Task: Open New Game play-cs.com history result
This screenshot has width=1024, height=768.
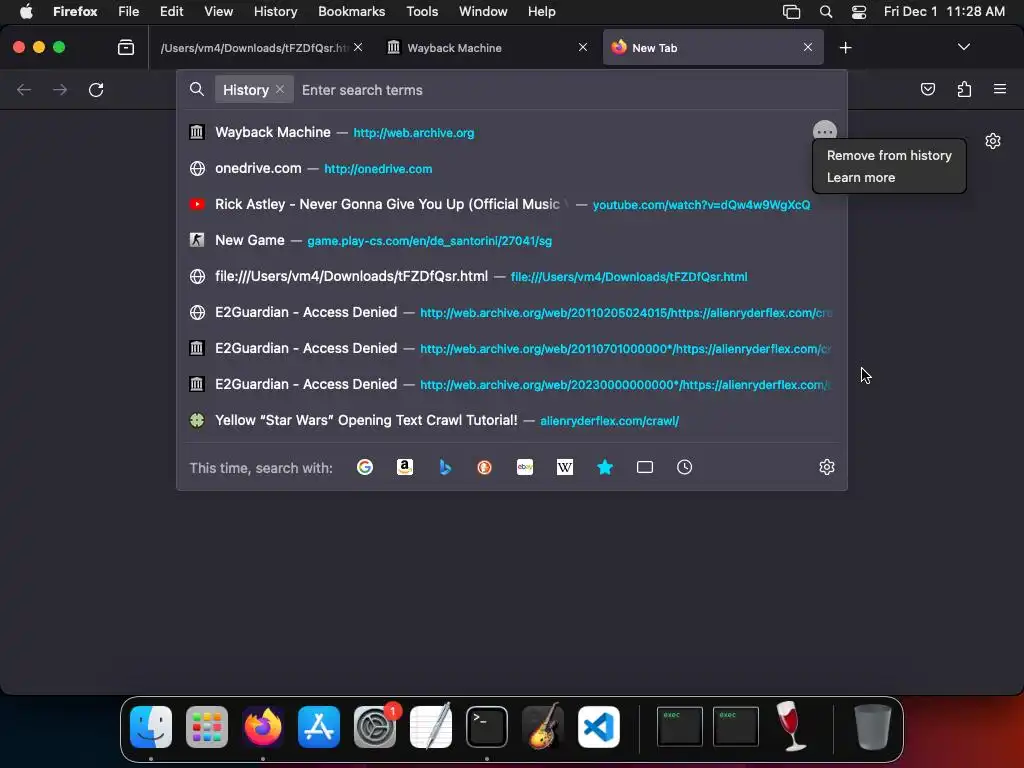Action: pyautogui.click(x=511, y=240)
